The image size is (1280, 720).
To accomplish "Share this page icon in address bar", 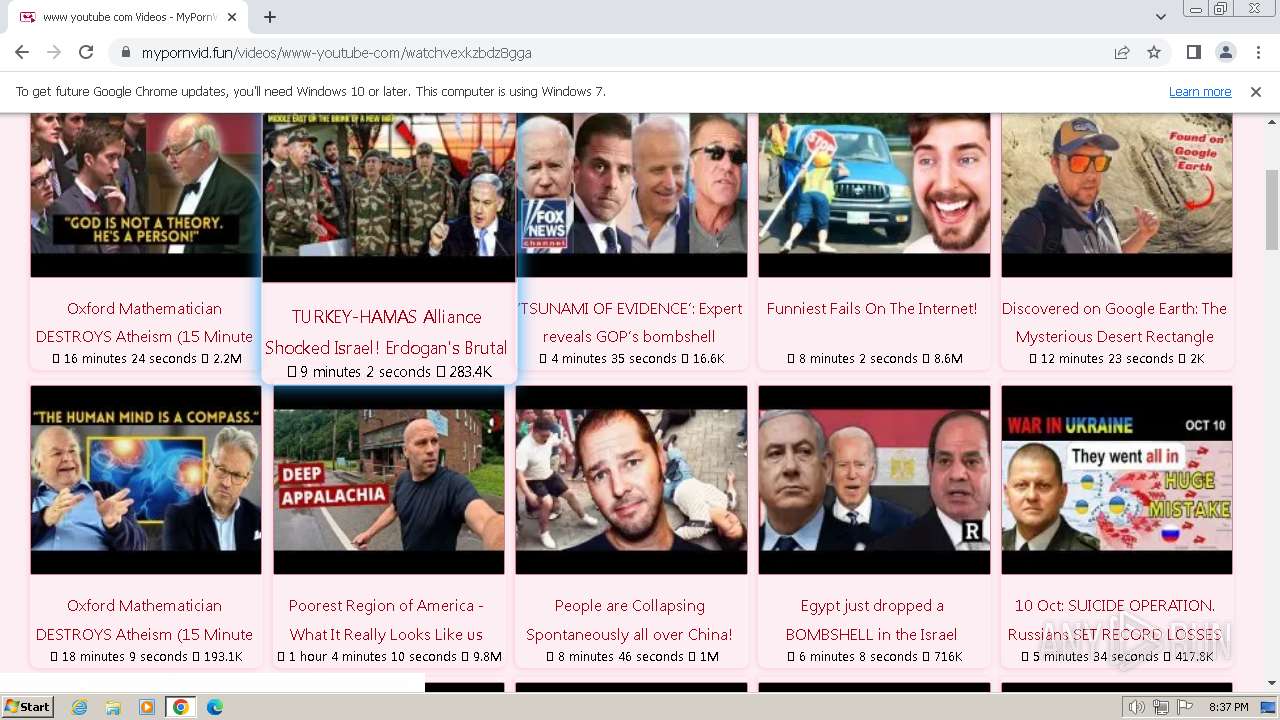I will coord(1122,52).
